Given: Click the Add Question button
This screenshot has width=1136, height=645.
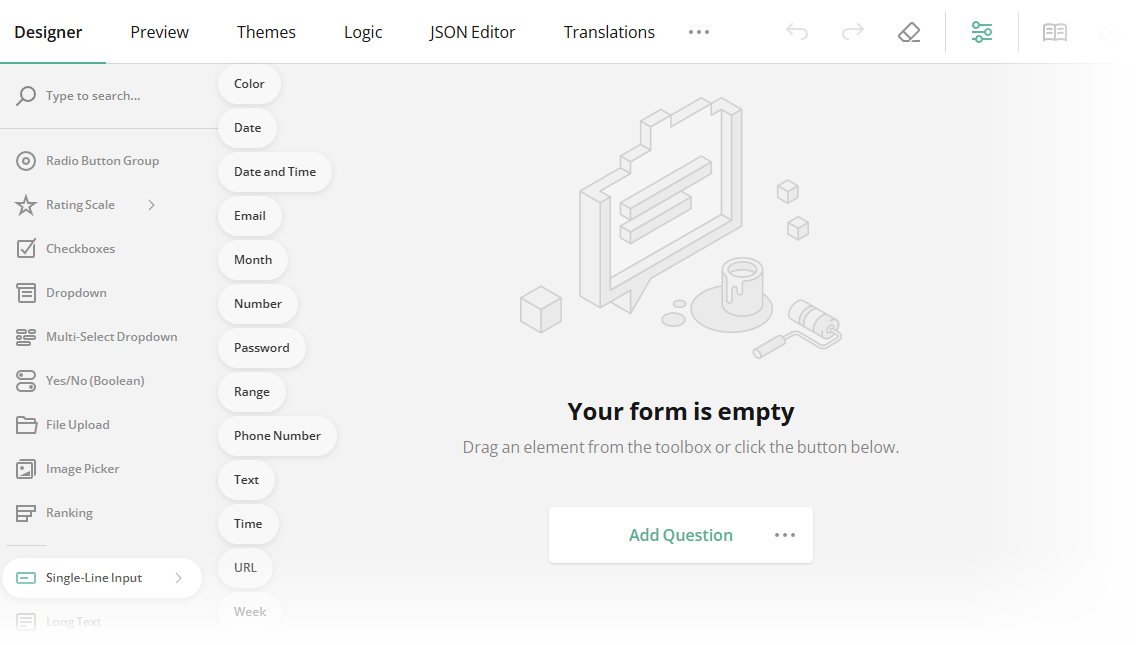Looking at the screenshot, I should (x=680, y=535).
